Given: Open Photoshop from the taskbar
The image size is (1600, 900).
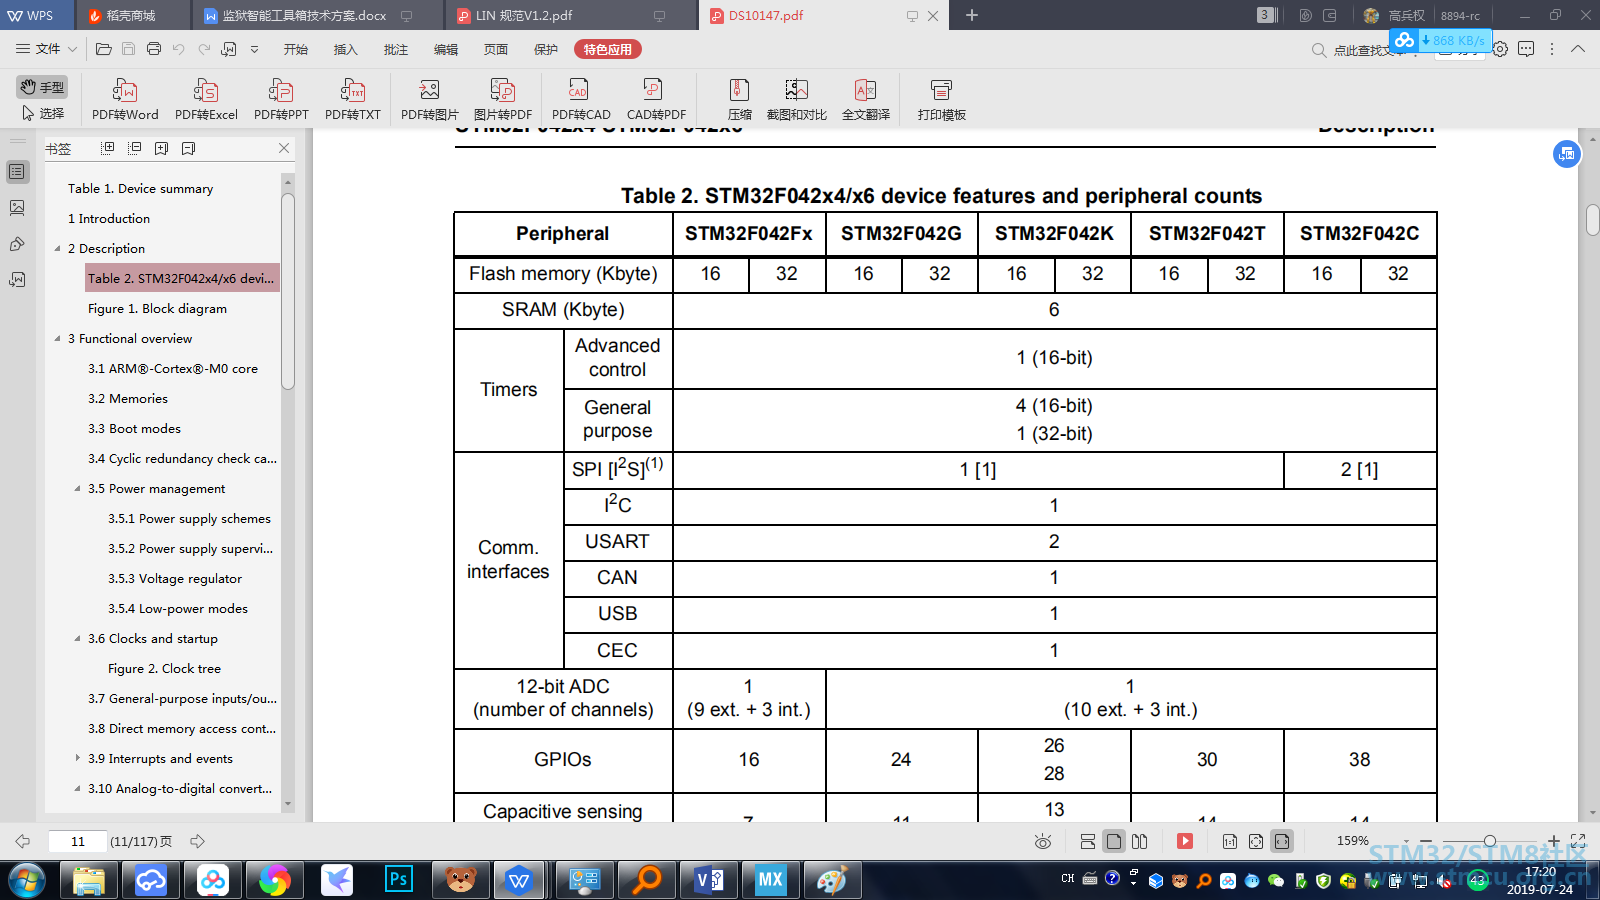Looking at the screenshot, I should point(398,880).
